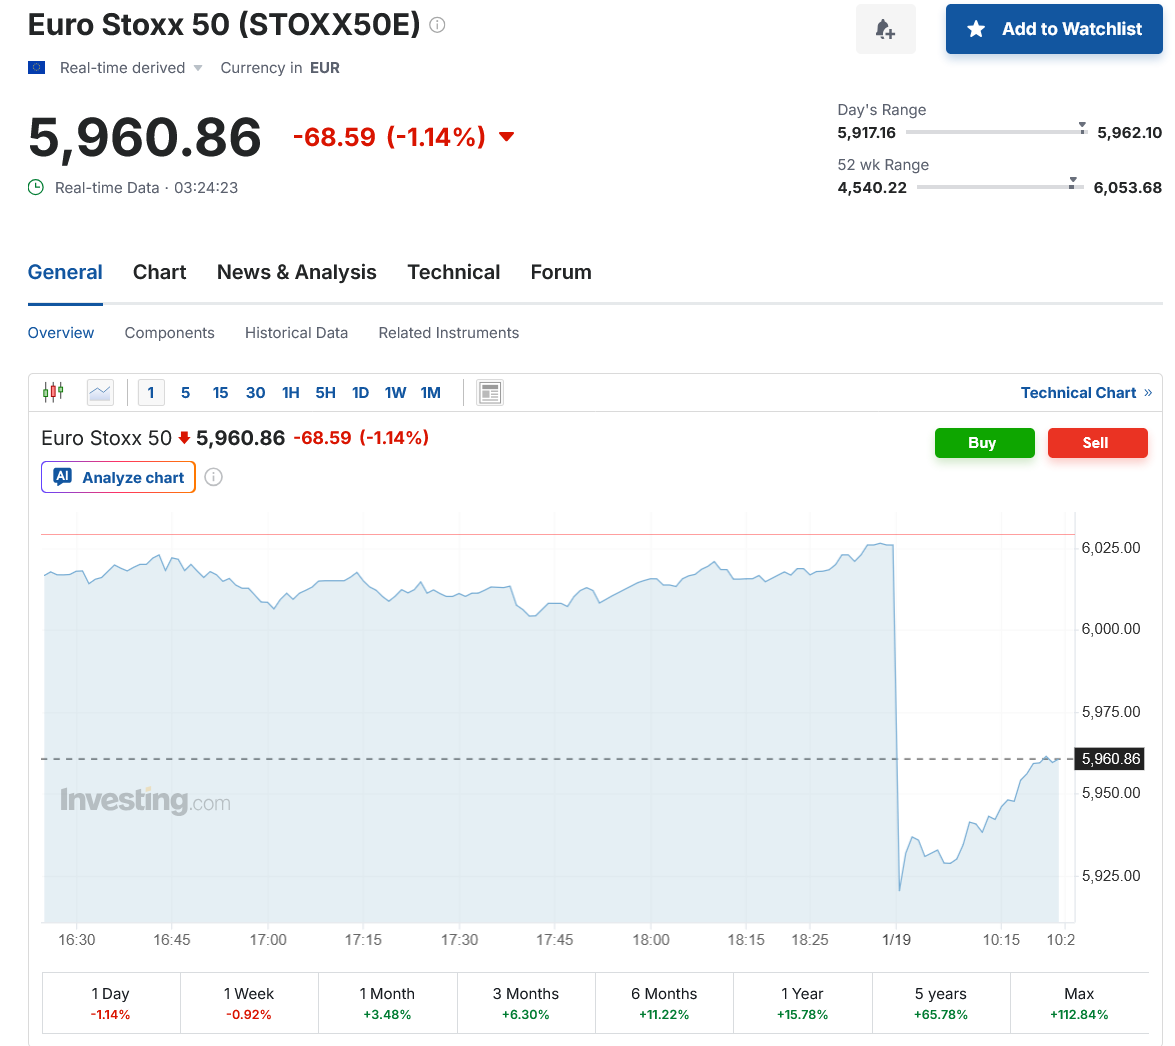Click the AI Analyze chart button
This screenshot has width=1175, height=1046.
tap(118, 477)
